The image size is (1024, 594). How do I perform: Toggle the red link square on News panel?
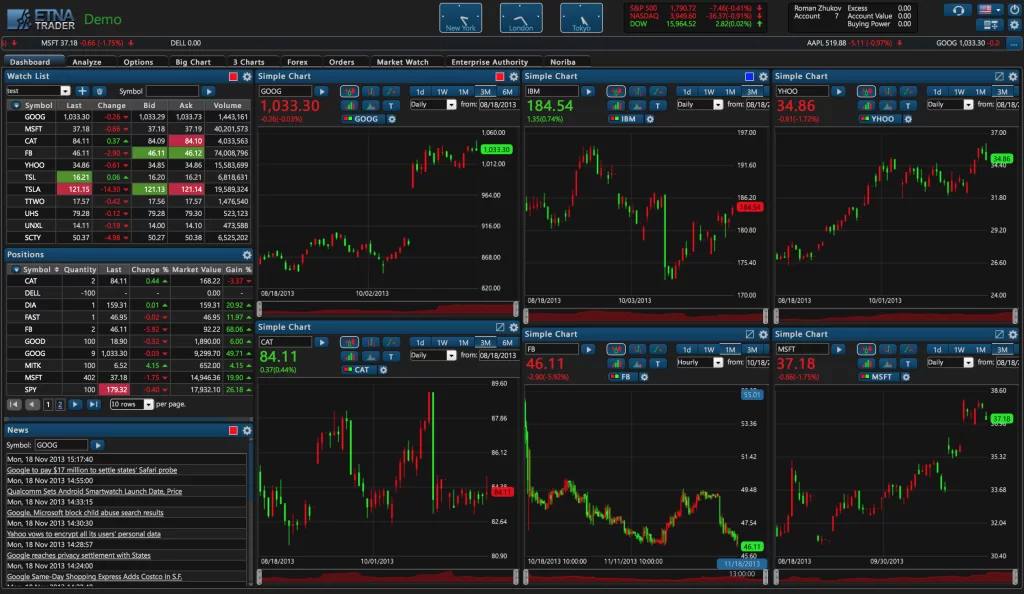pos(233,430)
